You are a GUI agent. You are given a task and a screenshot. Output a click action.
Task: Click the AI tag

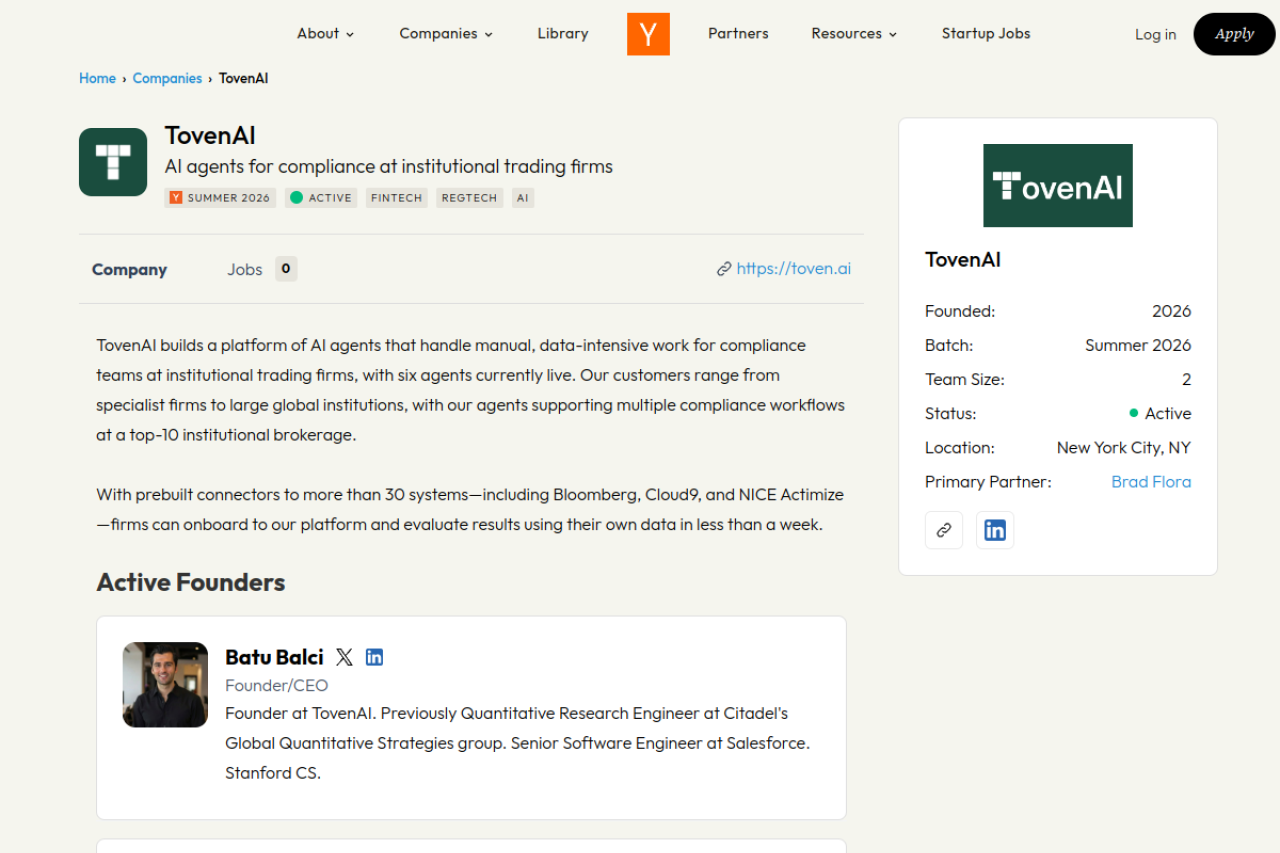pos(523,198)
